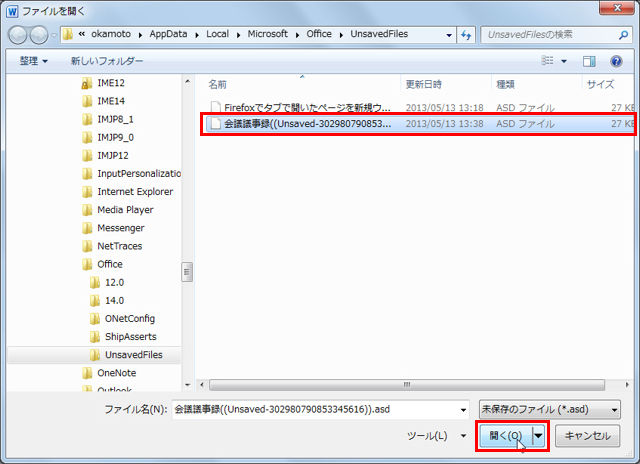640x464 pixels.
Task: Sort by 更新日時 column header
Action: click(423, 84)
